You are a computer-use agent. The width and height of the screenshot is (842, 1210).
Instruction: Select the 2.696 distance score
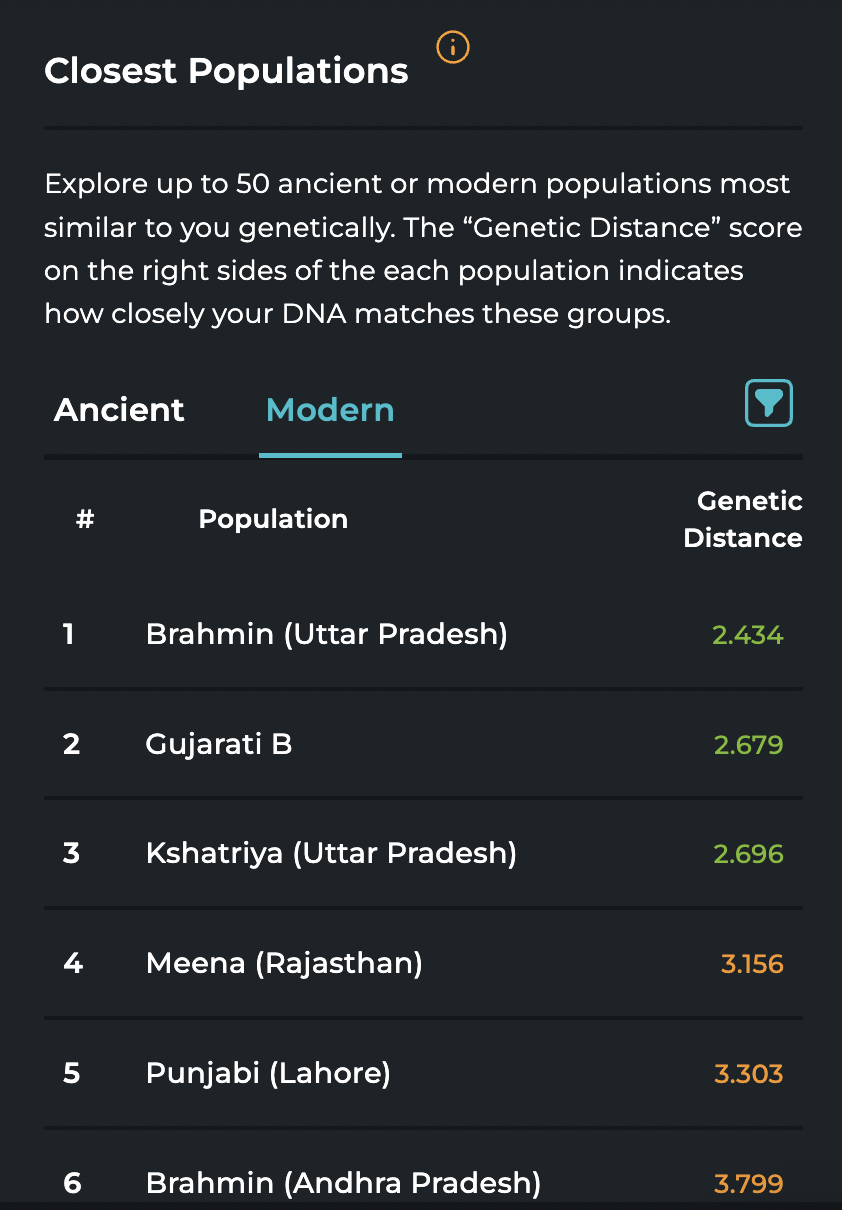pyautogui.click(x=748, y=855)
